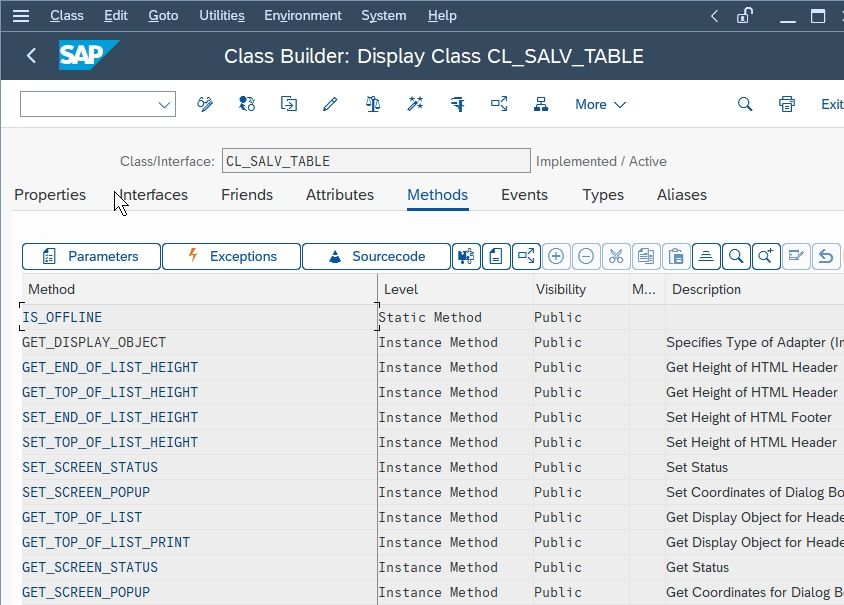Click the top toolbar where-used arrows icon
Image resolution: width=844 pixels, height=605 pixels.
click(x=499, y=104)
